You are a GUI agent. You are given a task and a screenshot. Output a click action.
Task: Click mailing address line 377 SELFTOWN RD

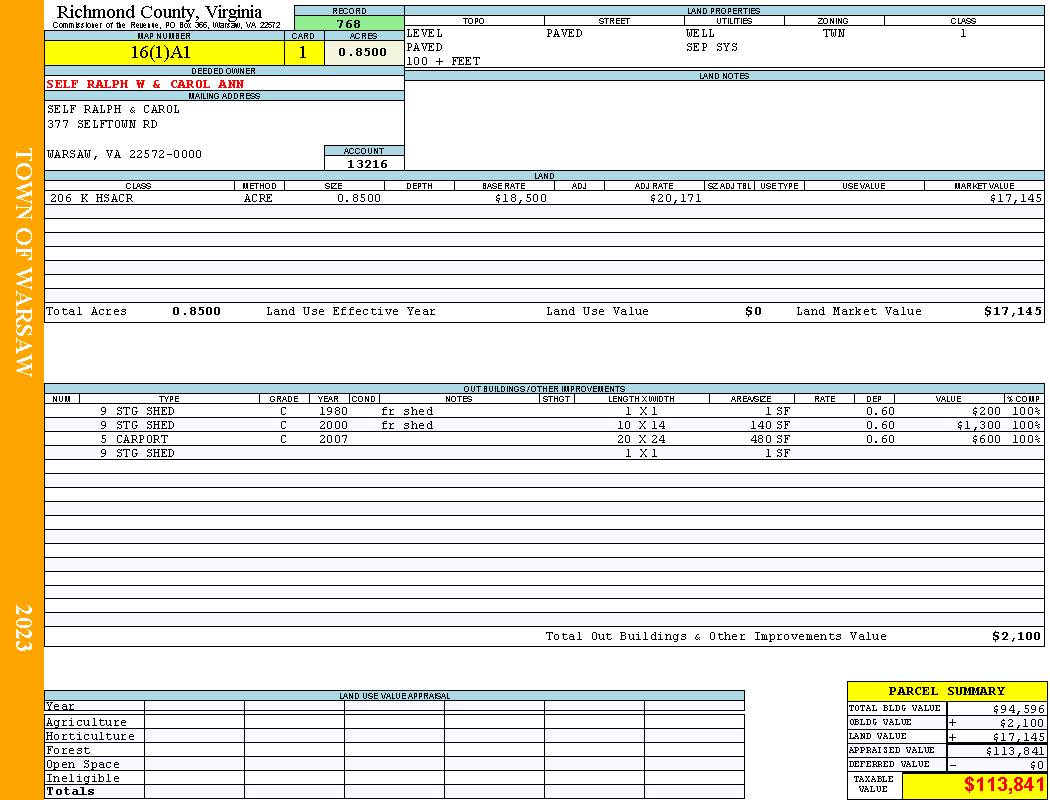pos(102,125)
